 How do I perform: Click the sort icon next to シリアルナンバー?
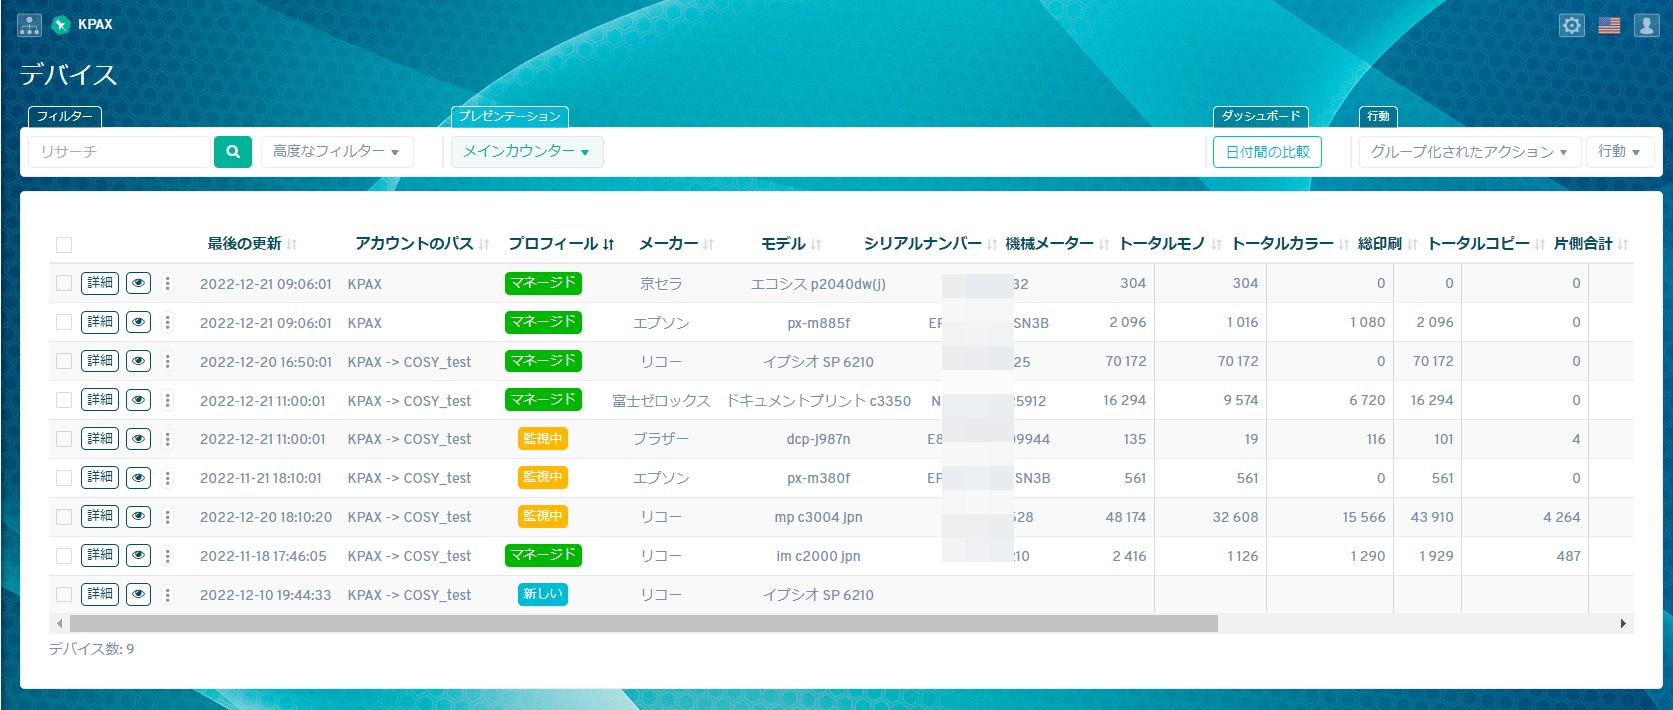(x=992, y=244)
